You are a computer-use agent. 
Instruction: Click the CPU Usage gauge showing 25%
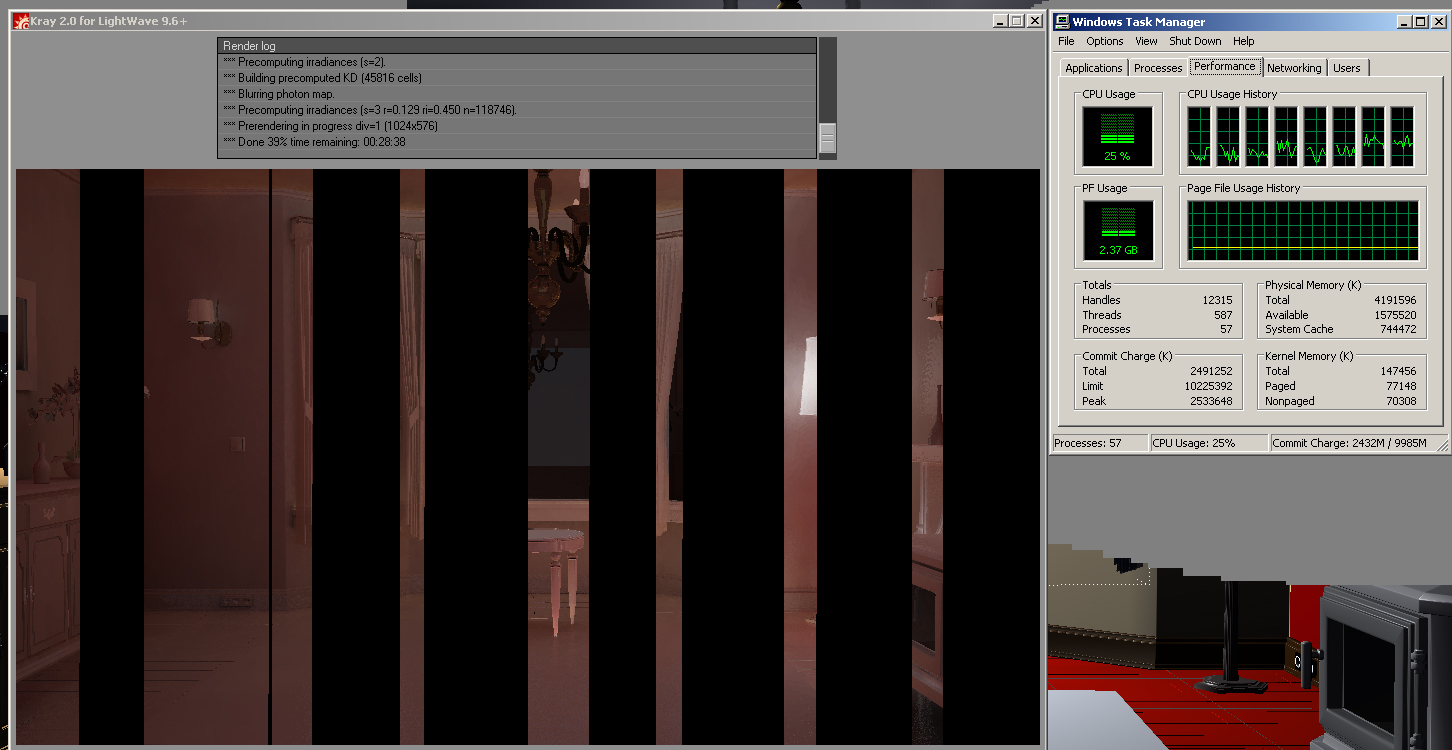pyautogui.click(x=1117, y=136)
